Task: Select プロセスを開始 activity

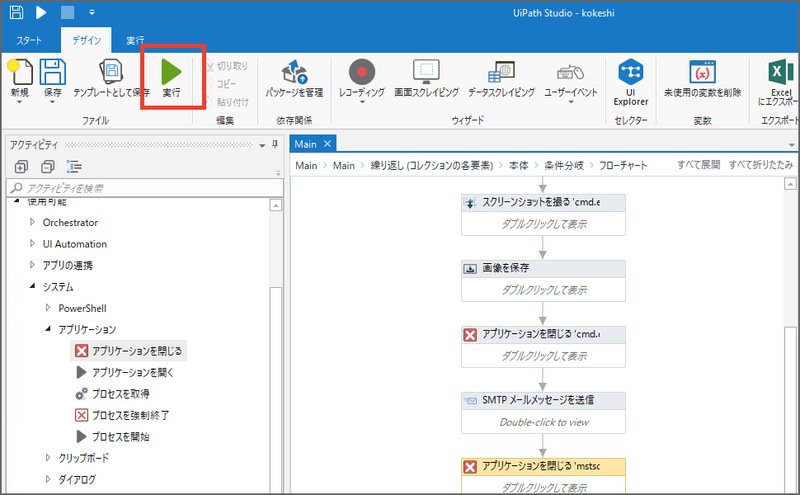Action: pos(112,437)
